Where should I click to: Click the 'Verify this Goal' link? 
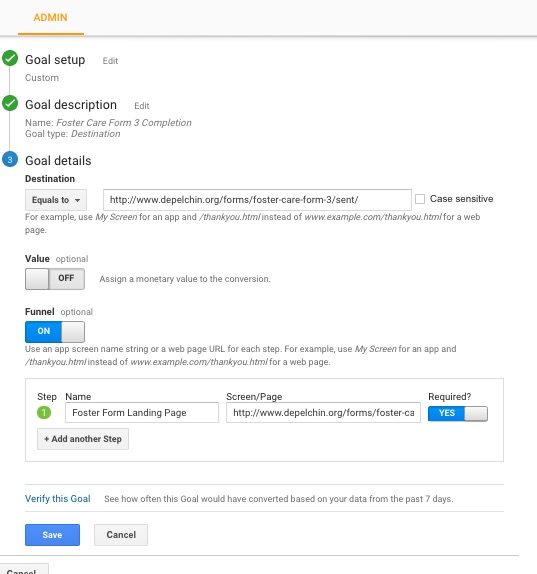coord(57,499)
